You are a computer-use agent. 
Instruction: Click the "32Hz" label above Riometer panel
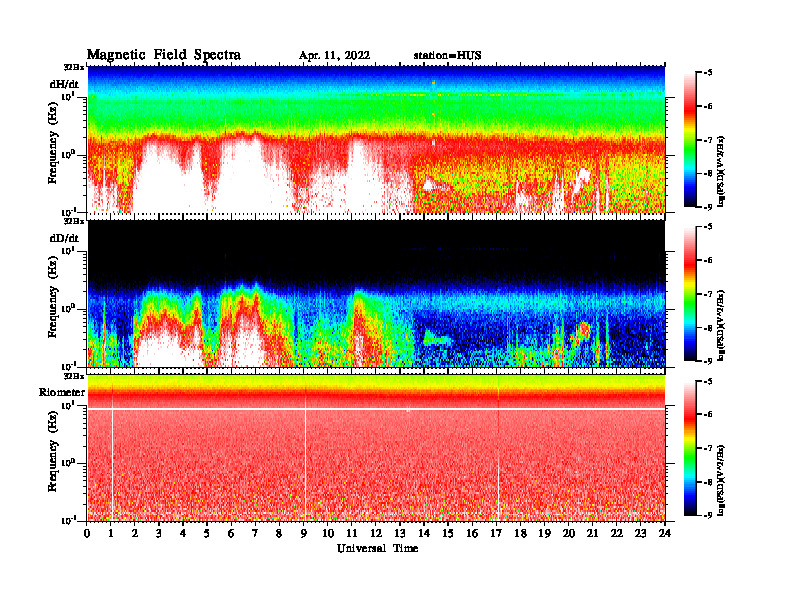(x=74, y=376)
